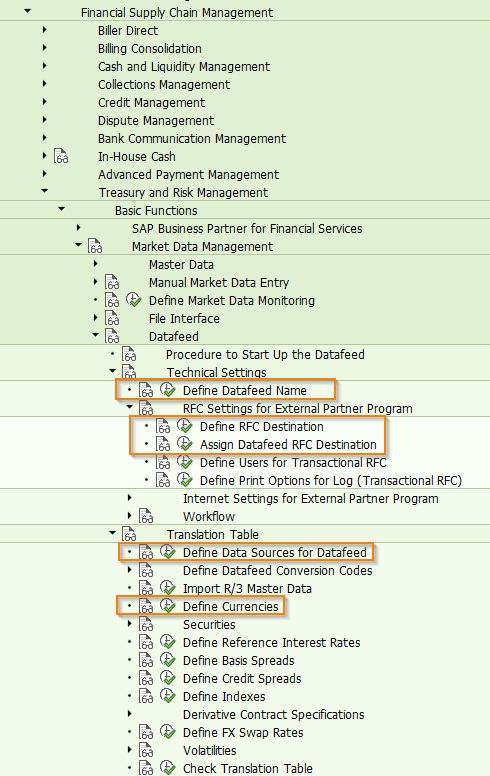490x776 pixels.
Task: Select Define Data Sources for Datafeed text
Action: click(x=275, y=552)
